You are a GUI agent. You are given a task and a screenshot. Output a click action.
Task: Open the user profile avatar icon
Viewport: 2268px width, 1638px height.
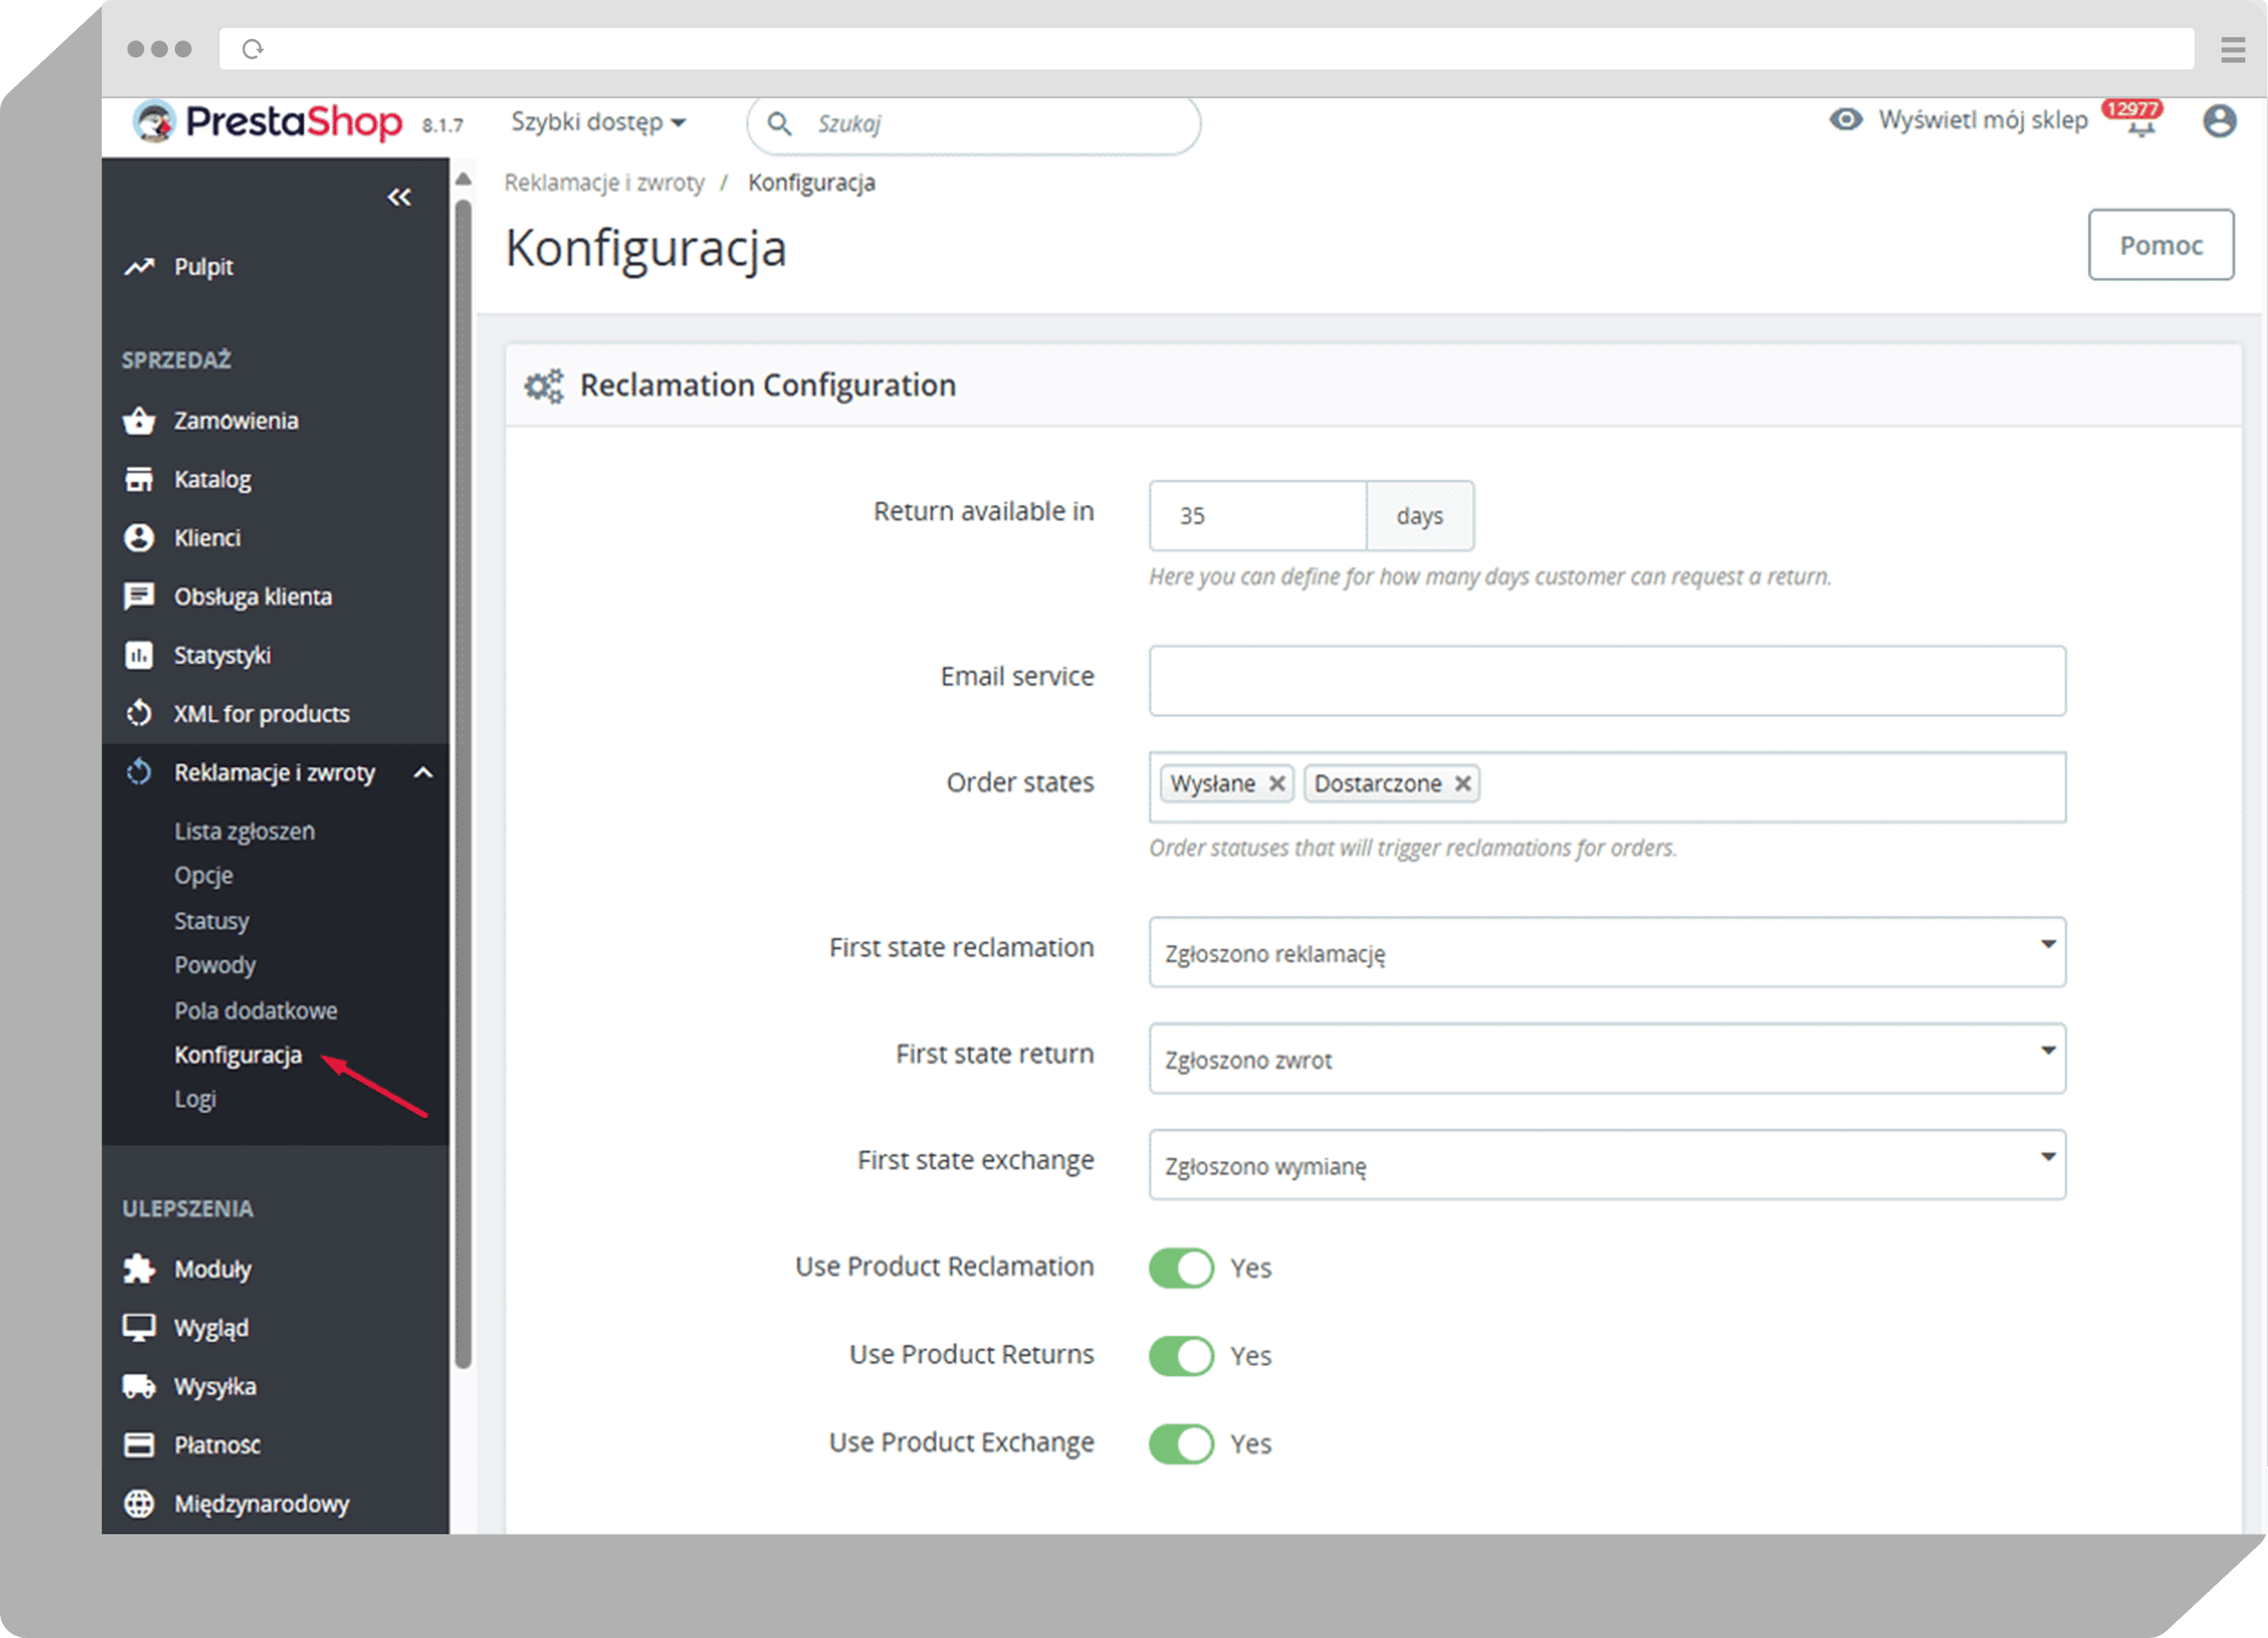pos(2219,121)
